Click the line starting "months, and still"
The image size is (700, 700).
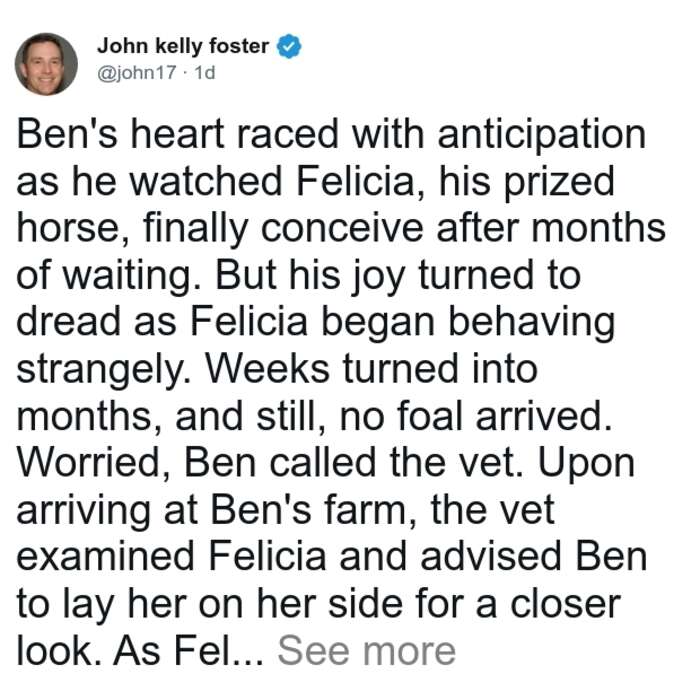coord(314,417)
